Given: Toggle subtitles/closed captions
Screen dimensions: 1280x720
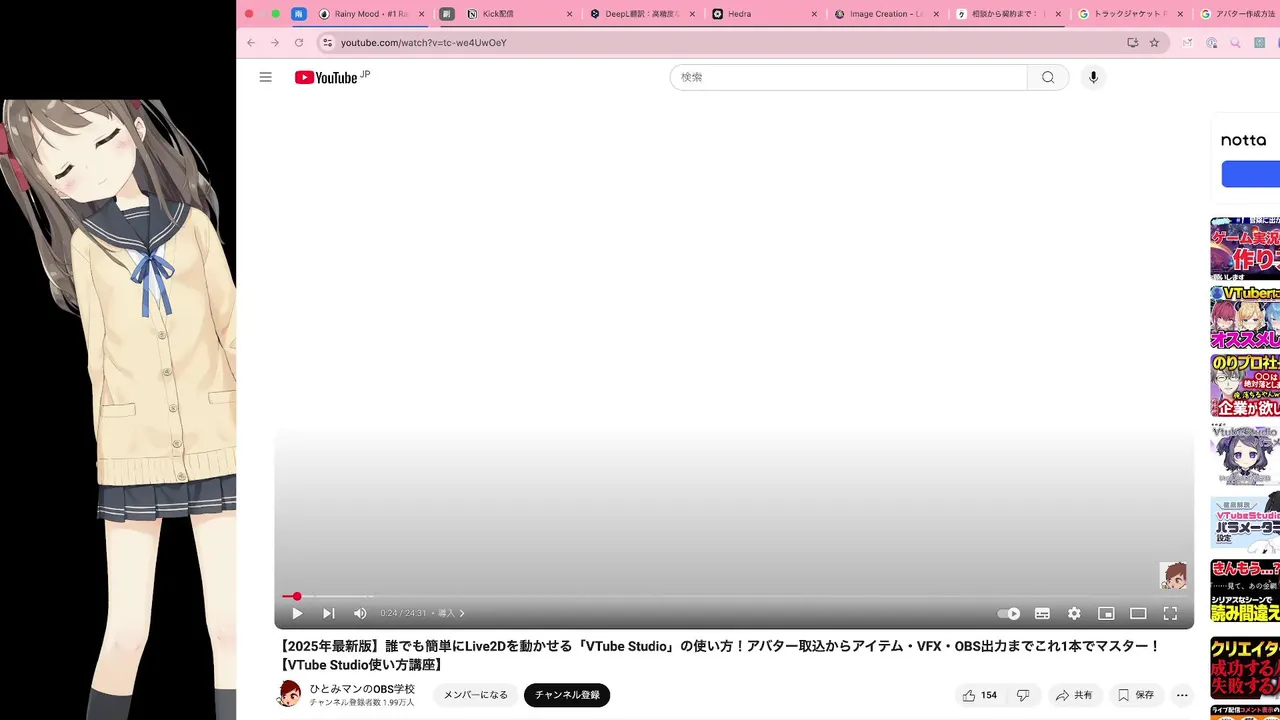Looking at the screenshot, I should coord(1042,613).
